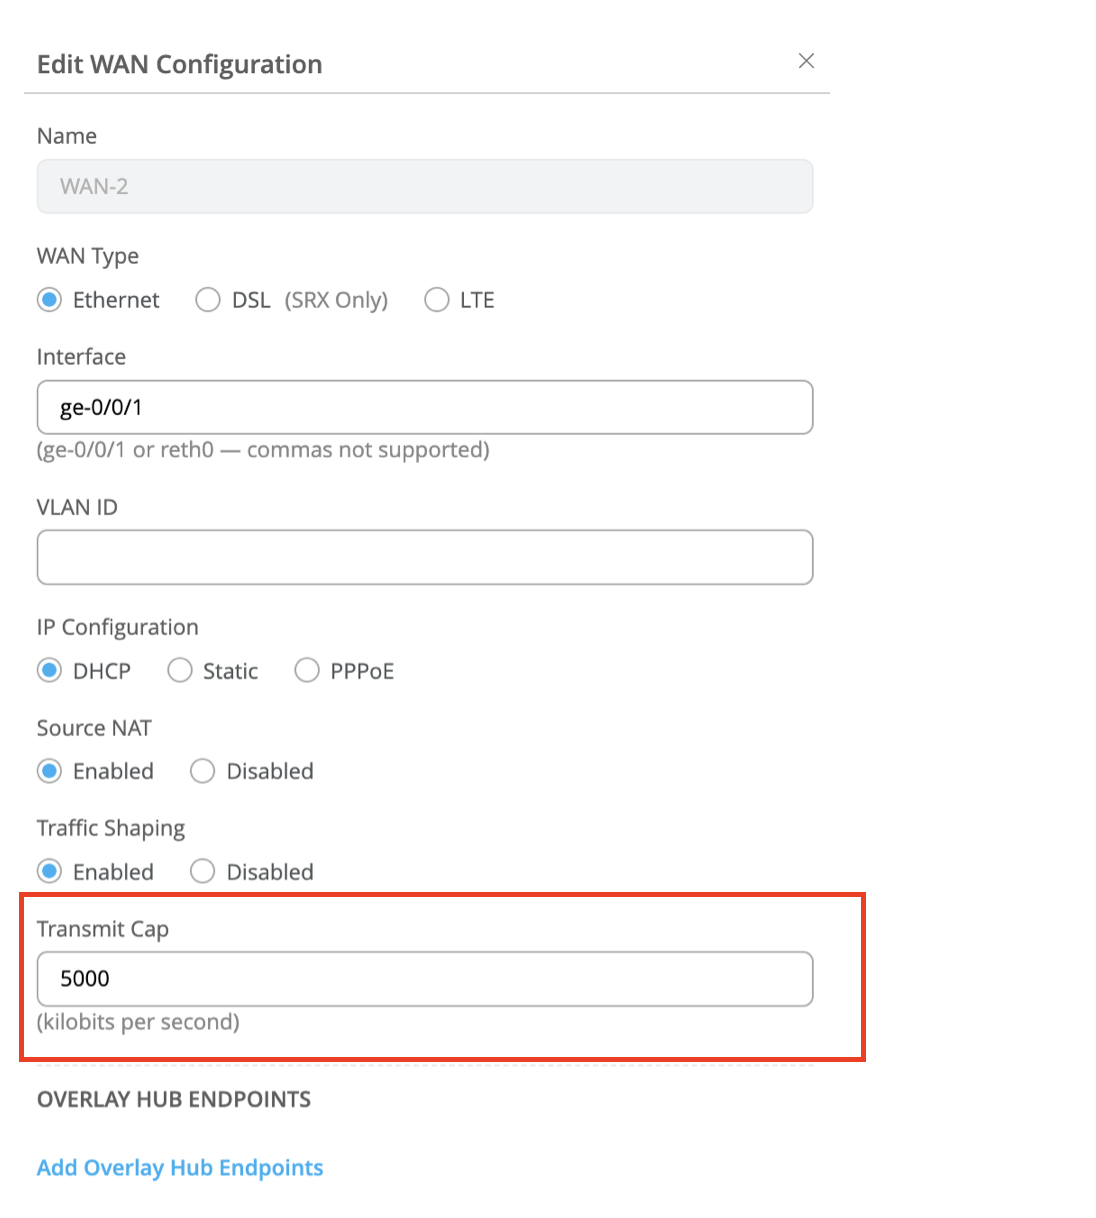Viewport: 1096px width, 1218px height.
Task: Click the LTE label text
Action: pyautogui.click(x=477, y=300)
